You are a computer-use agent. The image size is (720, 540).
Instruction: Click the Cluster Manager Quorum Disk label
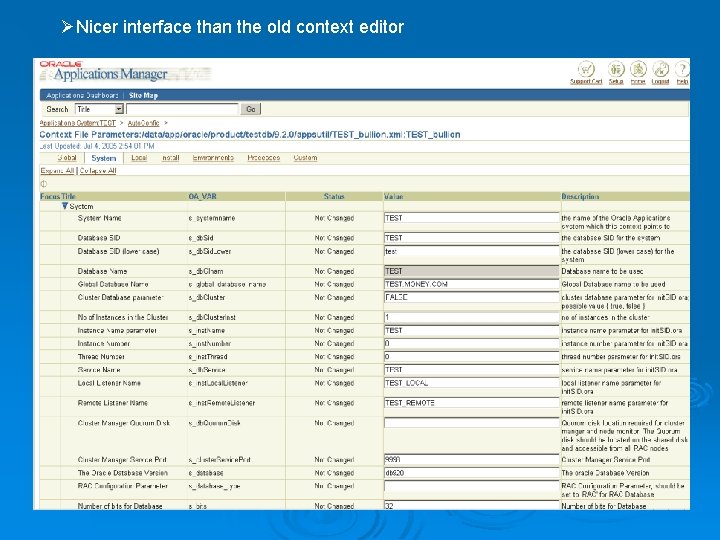[124, 423]
